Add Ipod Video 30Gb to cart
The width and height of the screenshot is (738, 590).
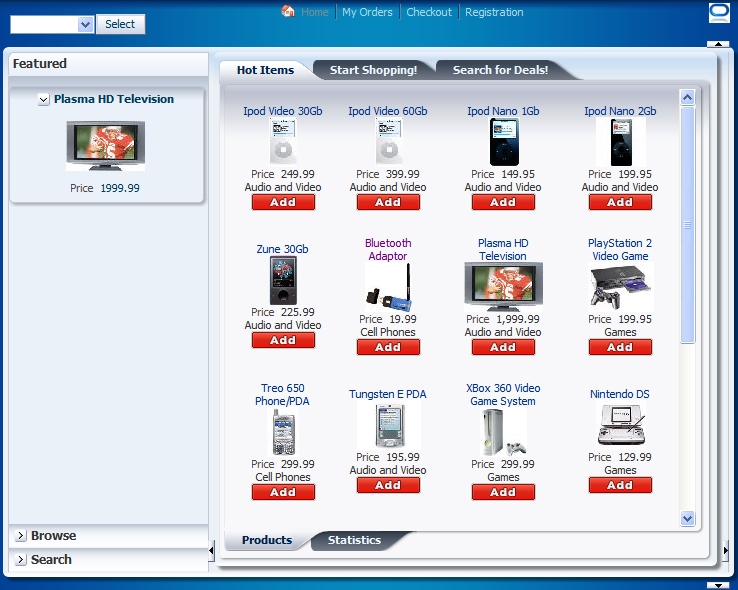283,202
